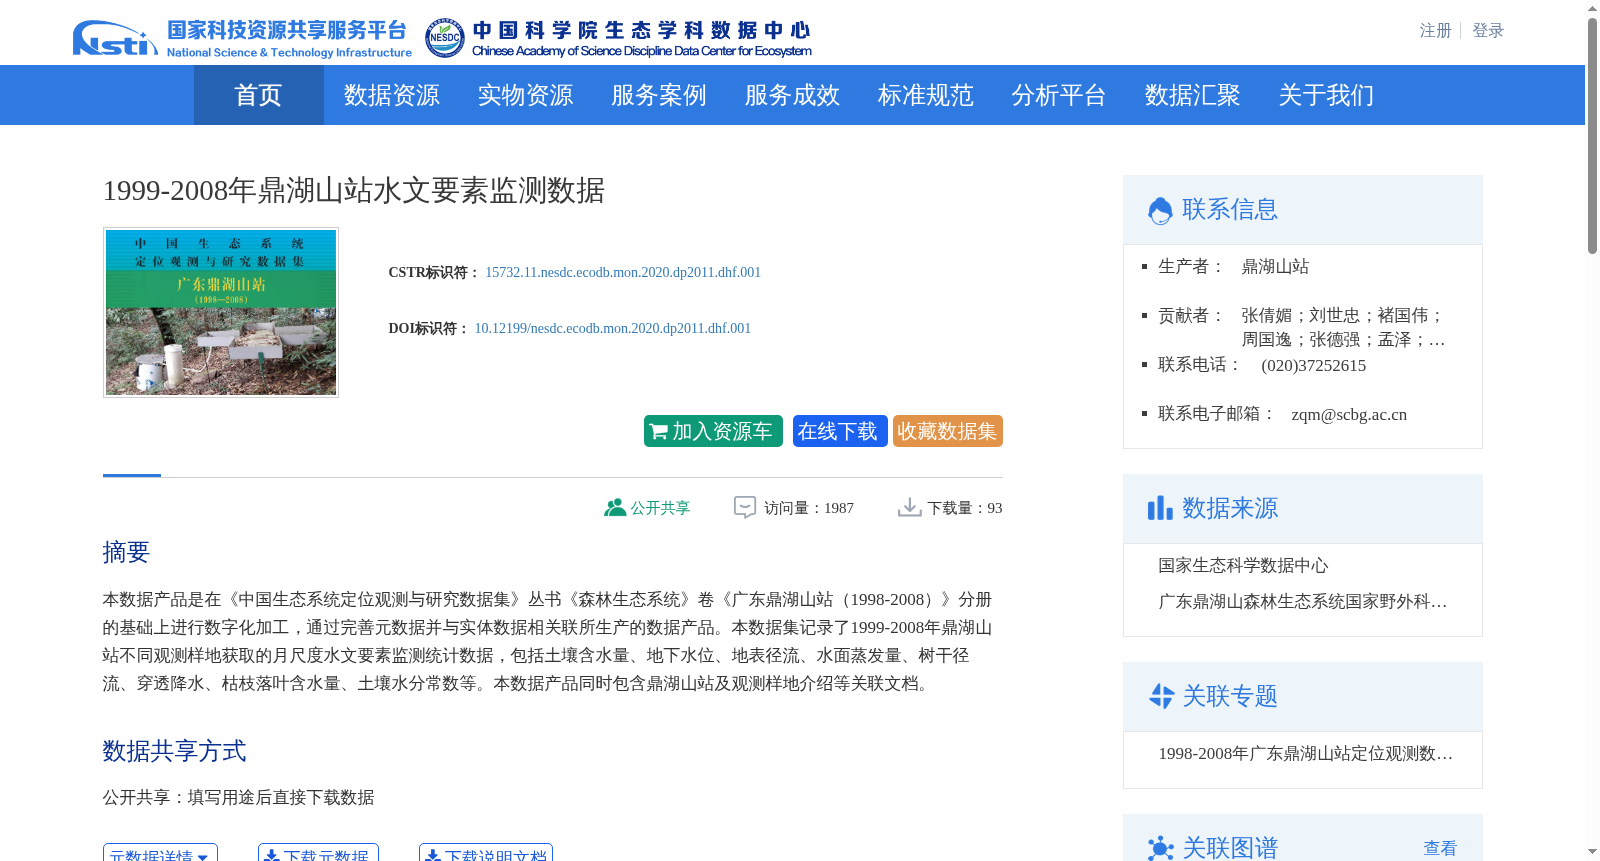Viewport: 1600px width, 861px height.
Task: Open the 实物资源 menu item
Action: point(525,95)
